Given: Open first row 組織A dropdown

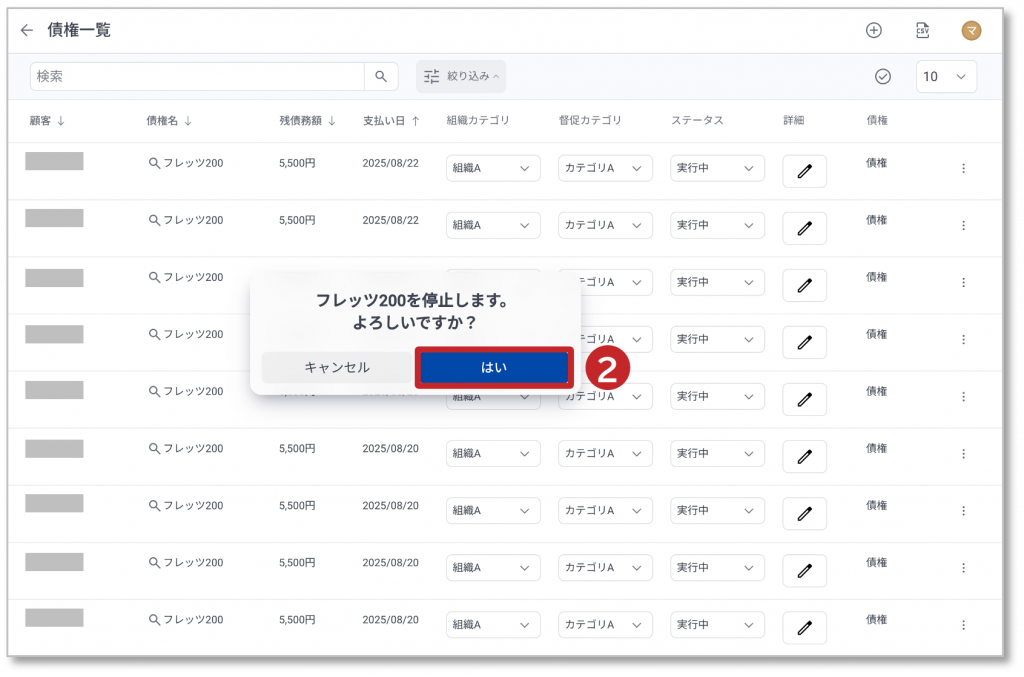Looking at the screenshot, I should (x=493, y=169).
